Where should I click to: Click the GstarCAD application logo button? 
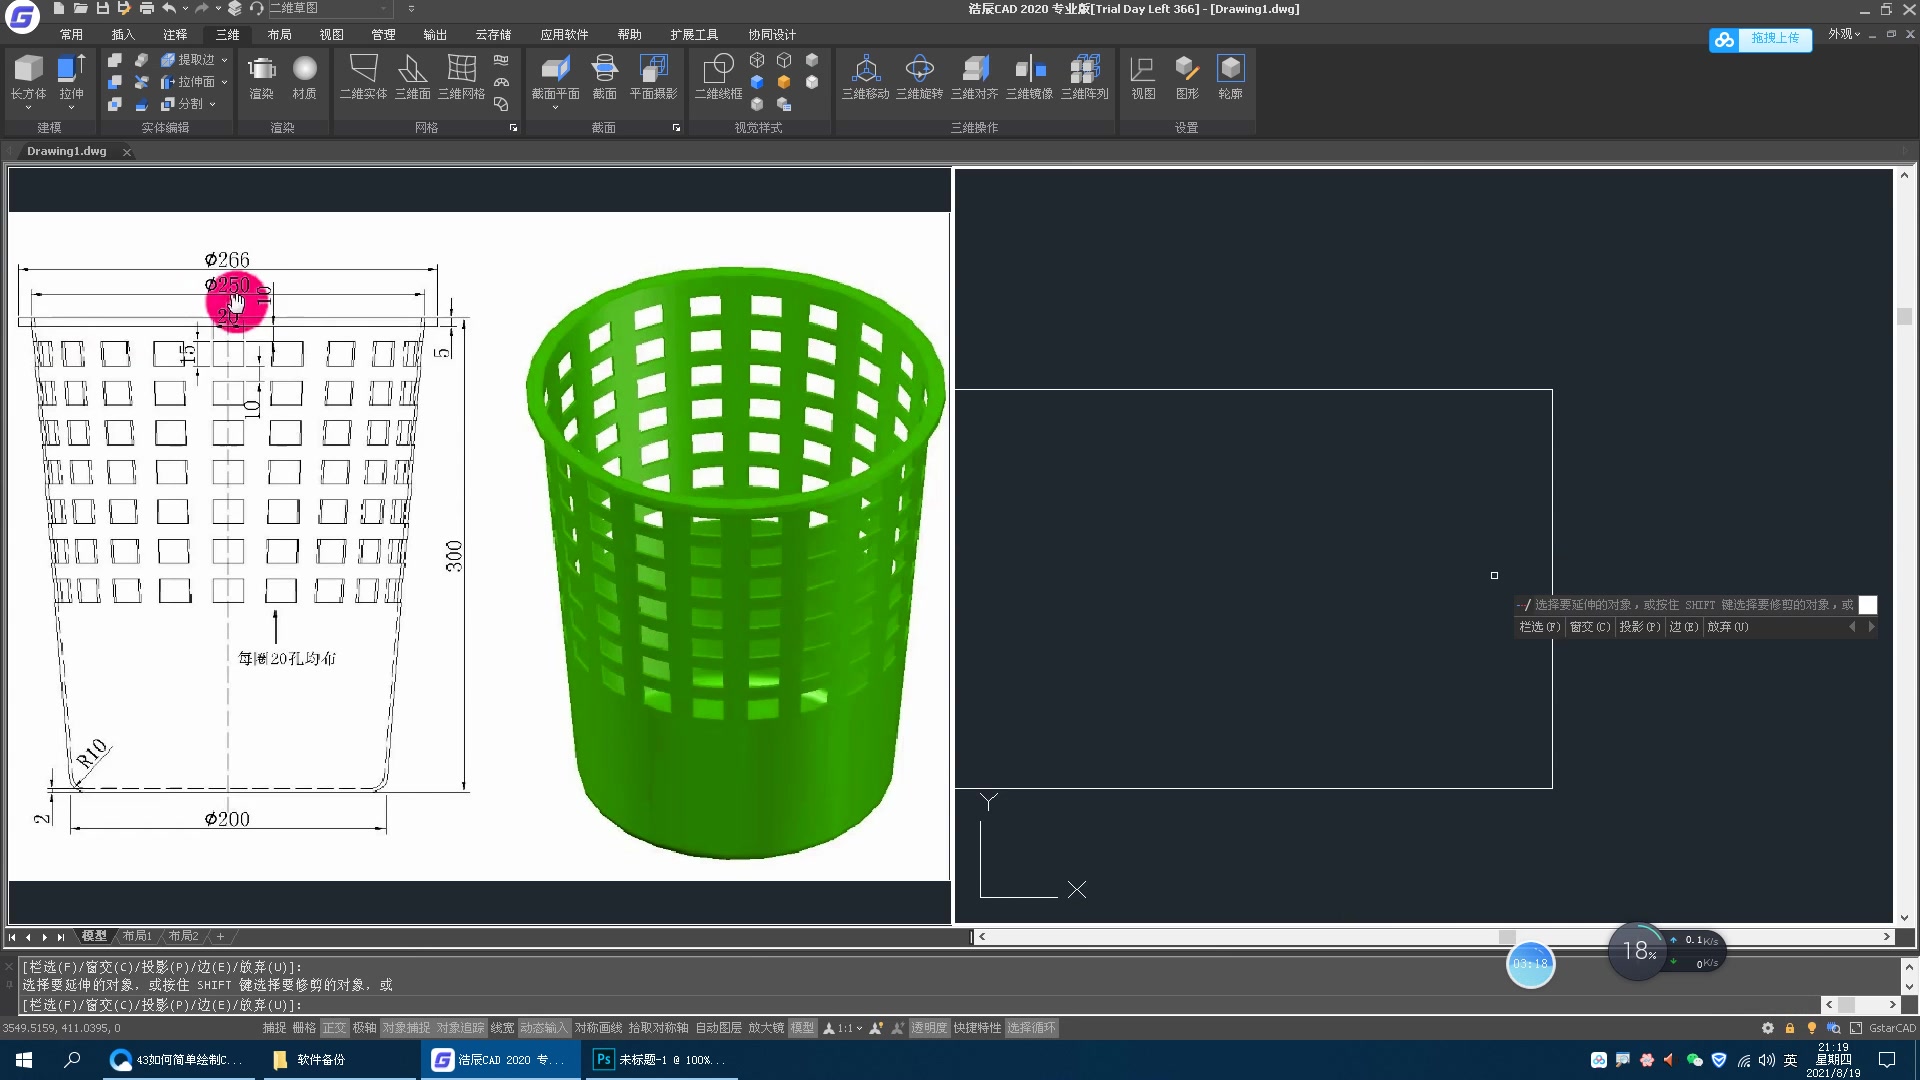(x=22, y=17)
